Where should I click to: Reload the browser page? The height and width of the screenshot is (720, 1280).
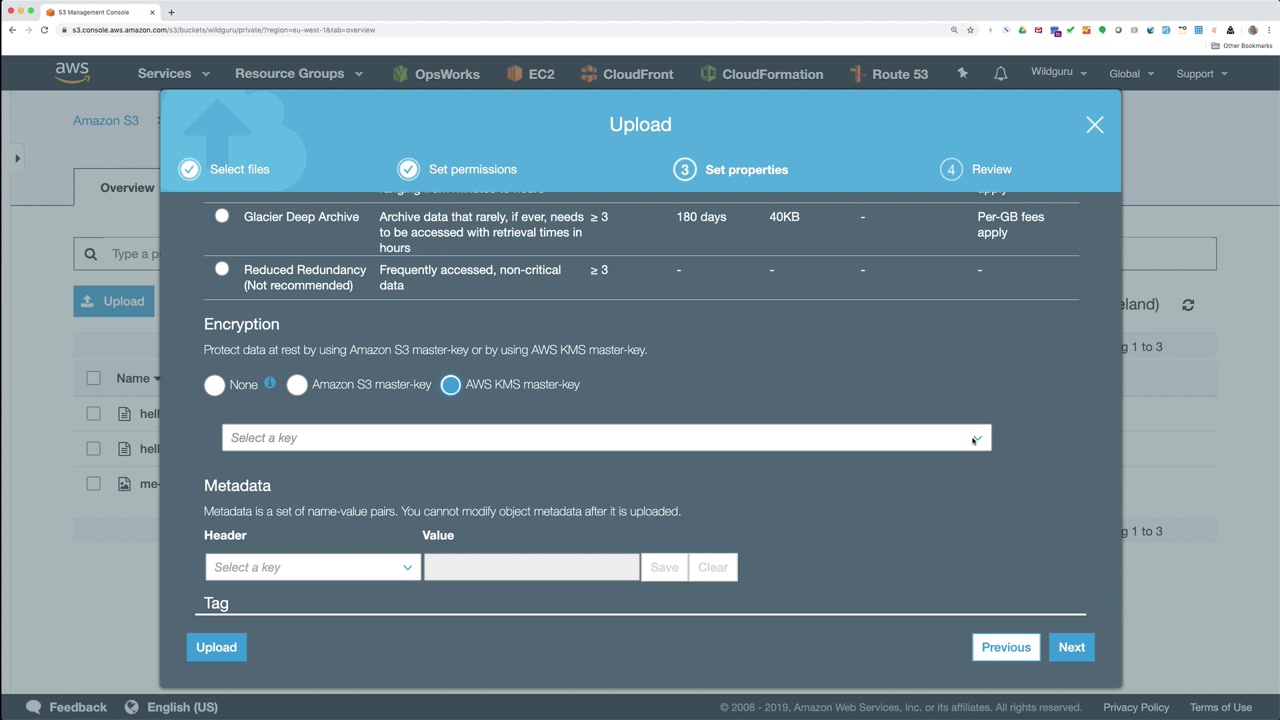tap(44, 30)
